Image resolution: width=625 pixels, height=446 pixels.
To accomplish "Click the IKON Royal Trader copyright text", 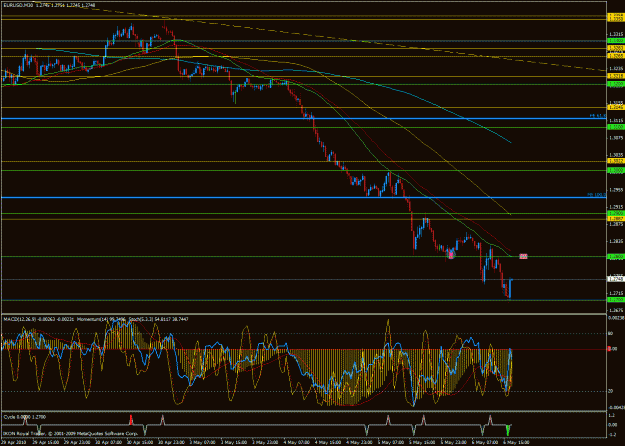I will (70, 433).
